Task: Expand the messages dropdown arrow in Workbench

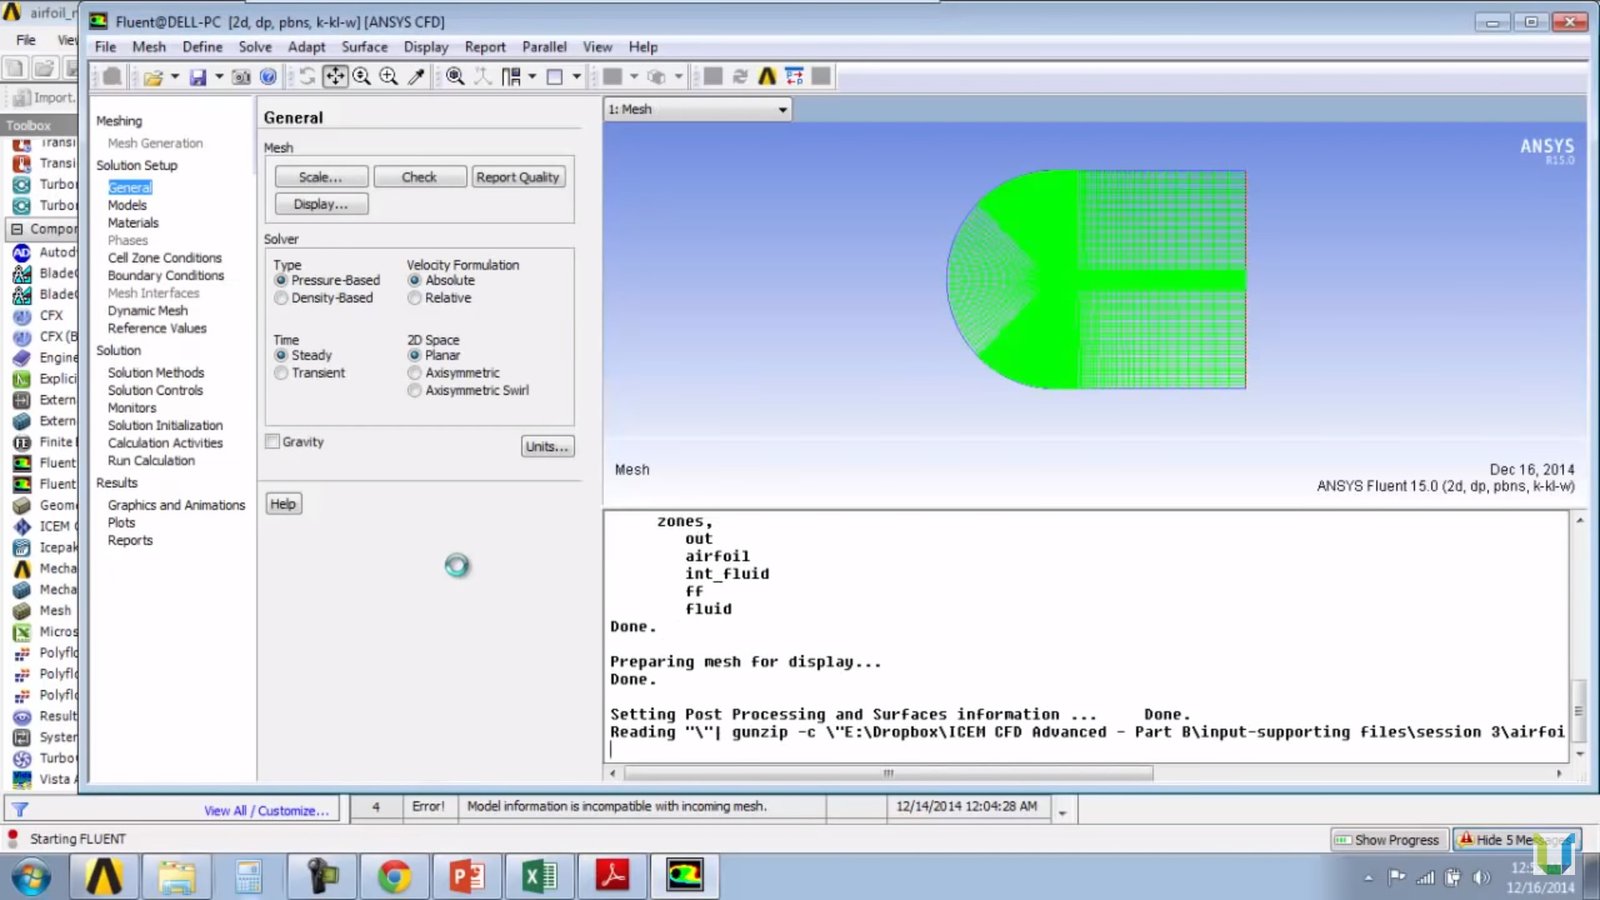Action: click(1062, 813)
